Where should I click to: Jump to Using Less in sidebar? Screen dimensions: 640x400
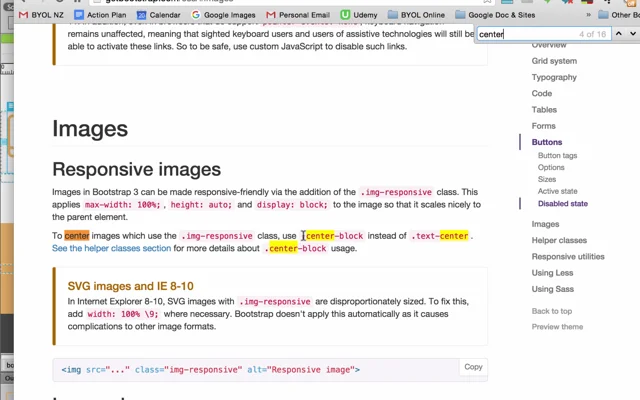(x=552, y=273)
